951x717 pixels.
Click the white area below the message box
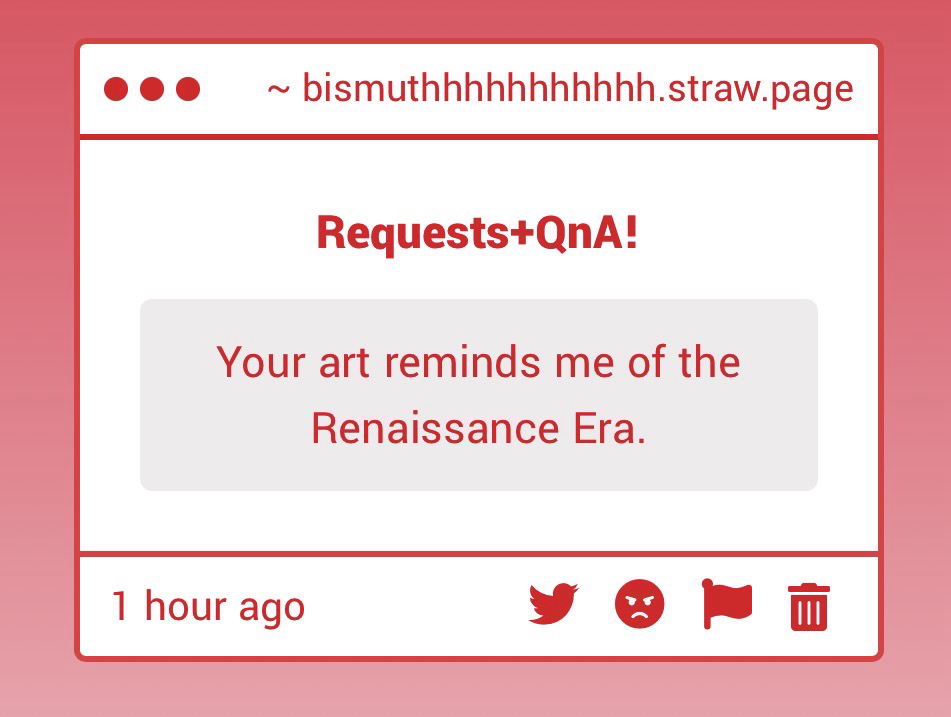pos(479,520)
